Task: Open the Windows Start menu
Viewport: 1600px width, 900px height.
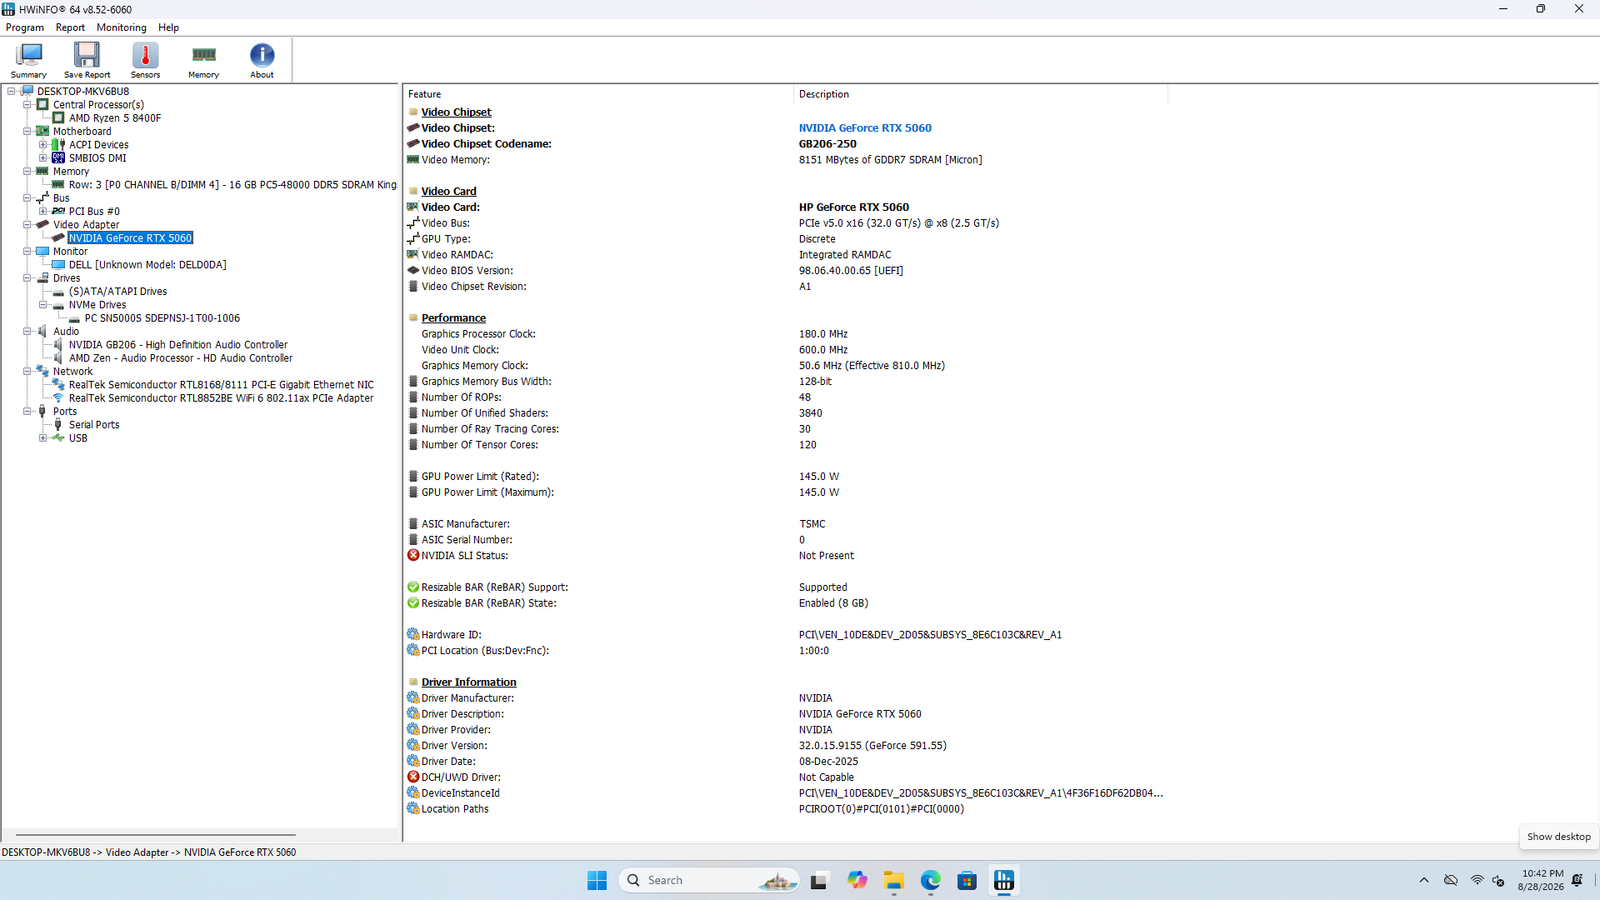Action: tap(597, 880)
